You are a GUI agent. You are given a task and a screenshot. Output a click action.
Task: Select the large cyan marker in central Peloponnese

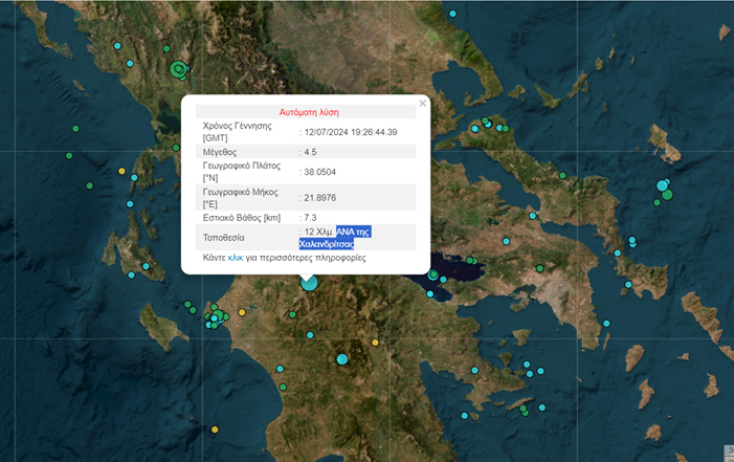pos(342,359)
